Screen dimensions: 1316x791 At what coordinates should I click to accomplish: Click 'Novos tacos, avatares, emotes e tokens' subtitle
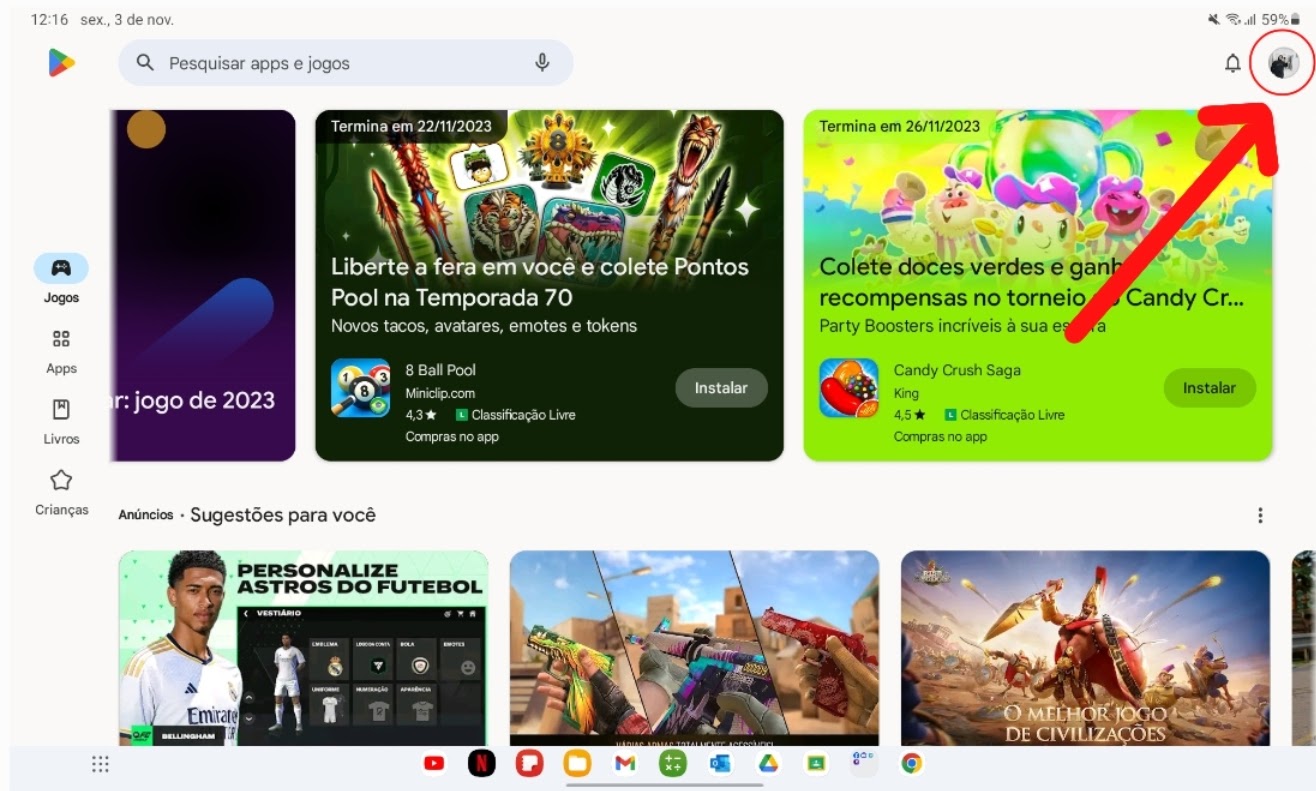[x=484, y=326]
